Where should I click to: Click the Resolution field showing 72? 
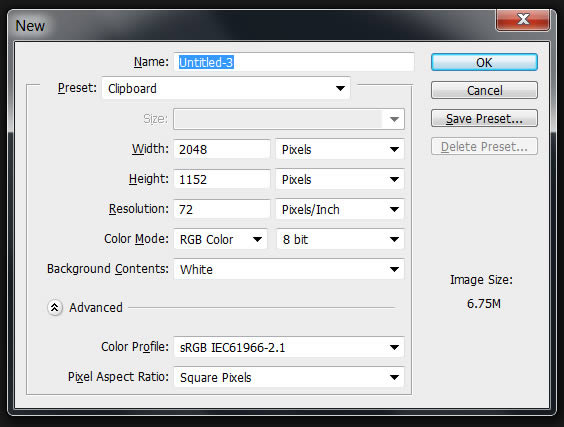click(x=222, y=209)
